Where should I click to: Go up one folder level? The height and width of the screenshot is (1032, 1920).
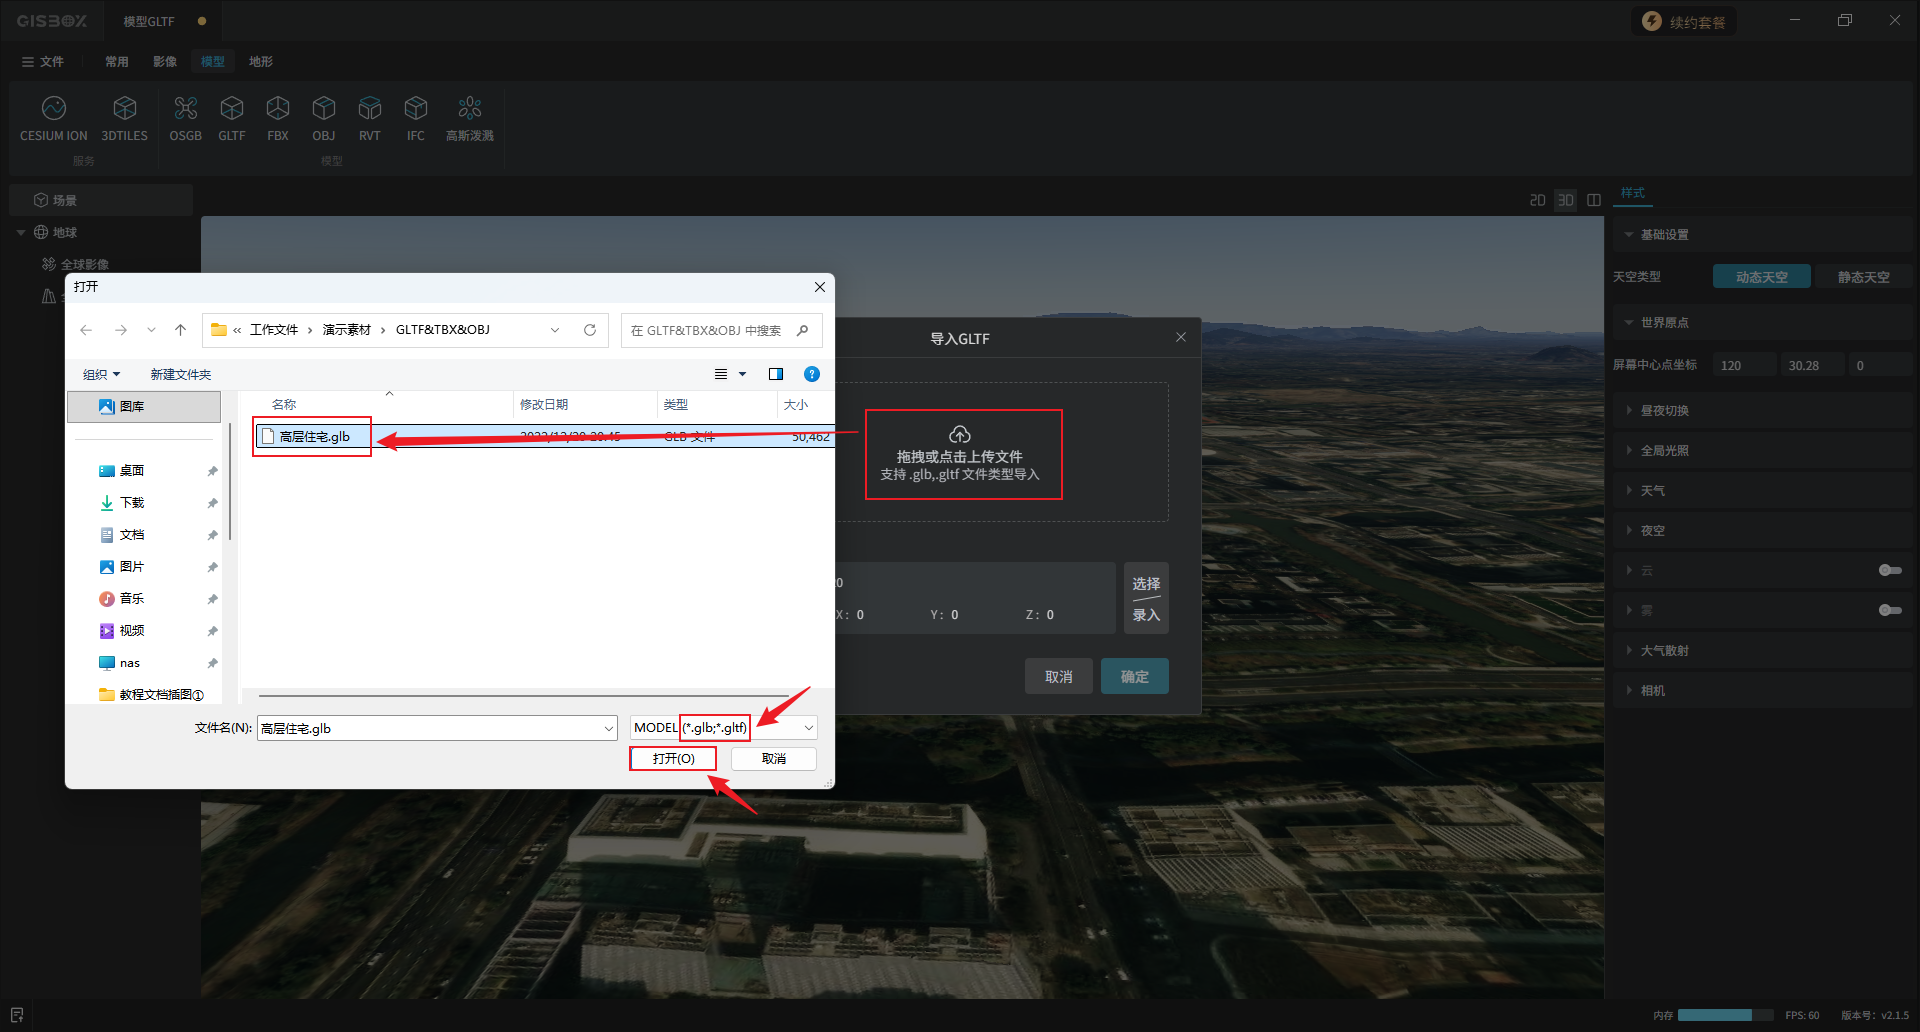(180, 330)
